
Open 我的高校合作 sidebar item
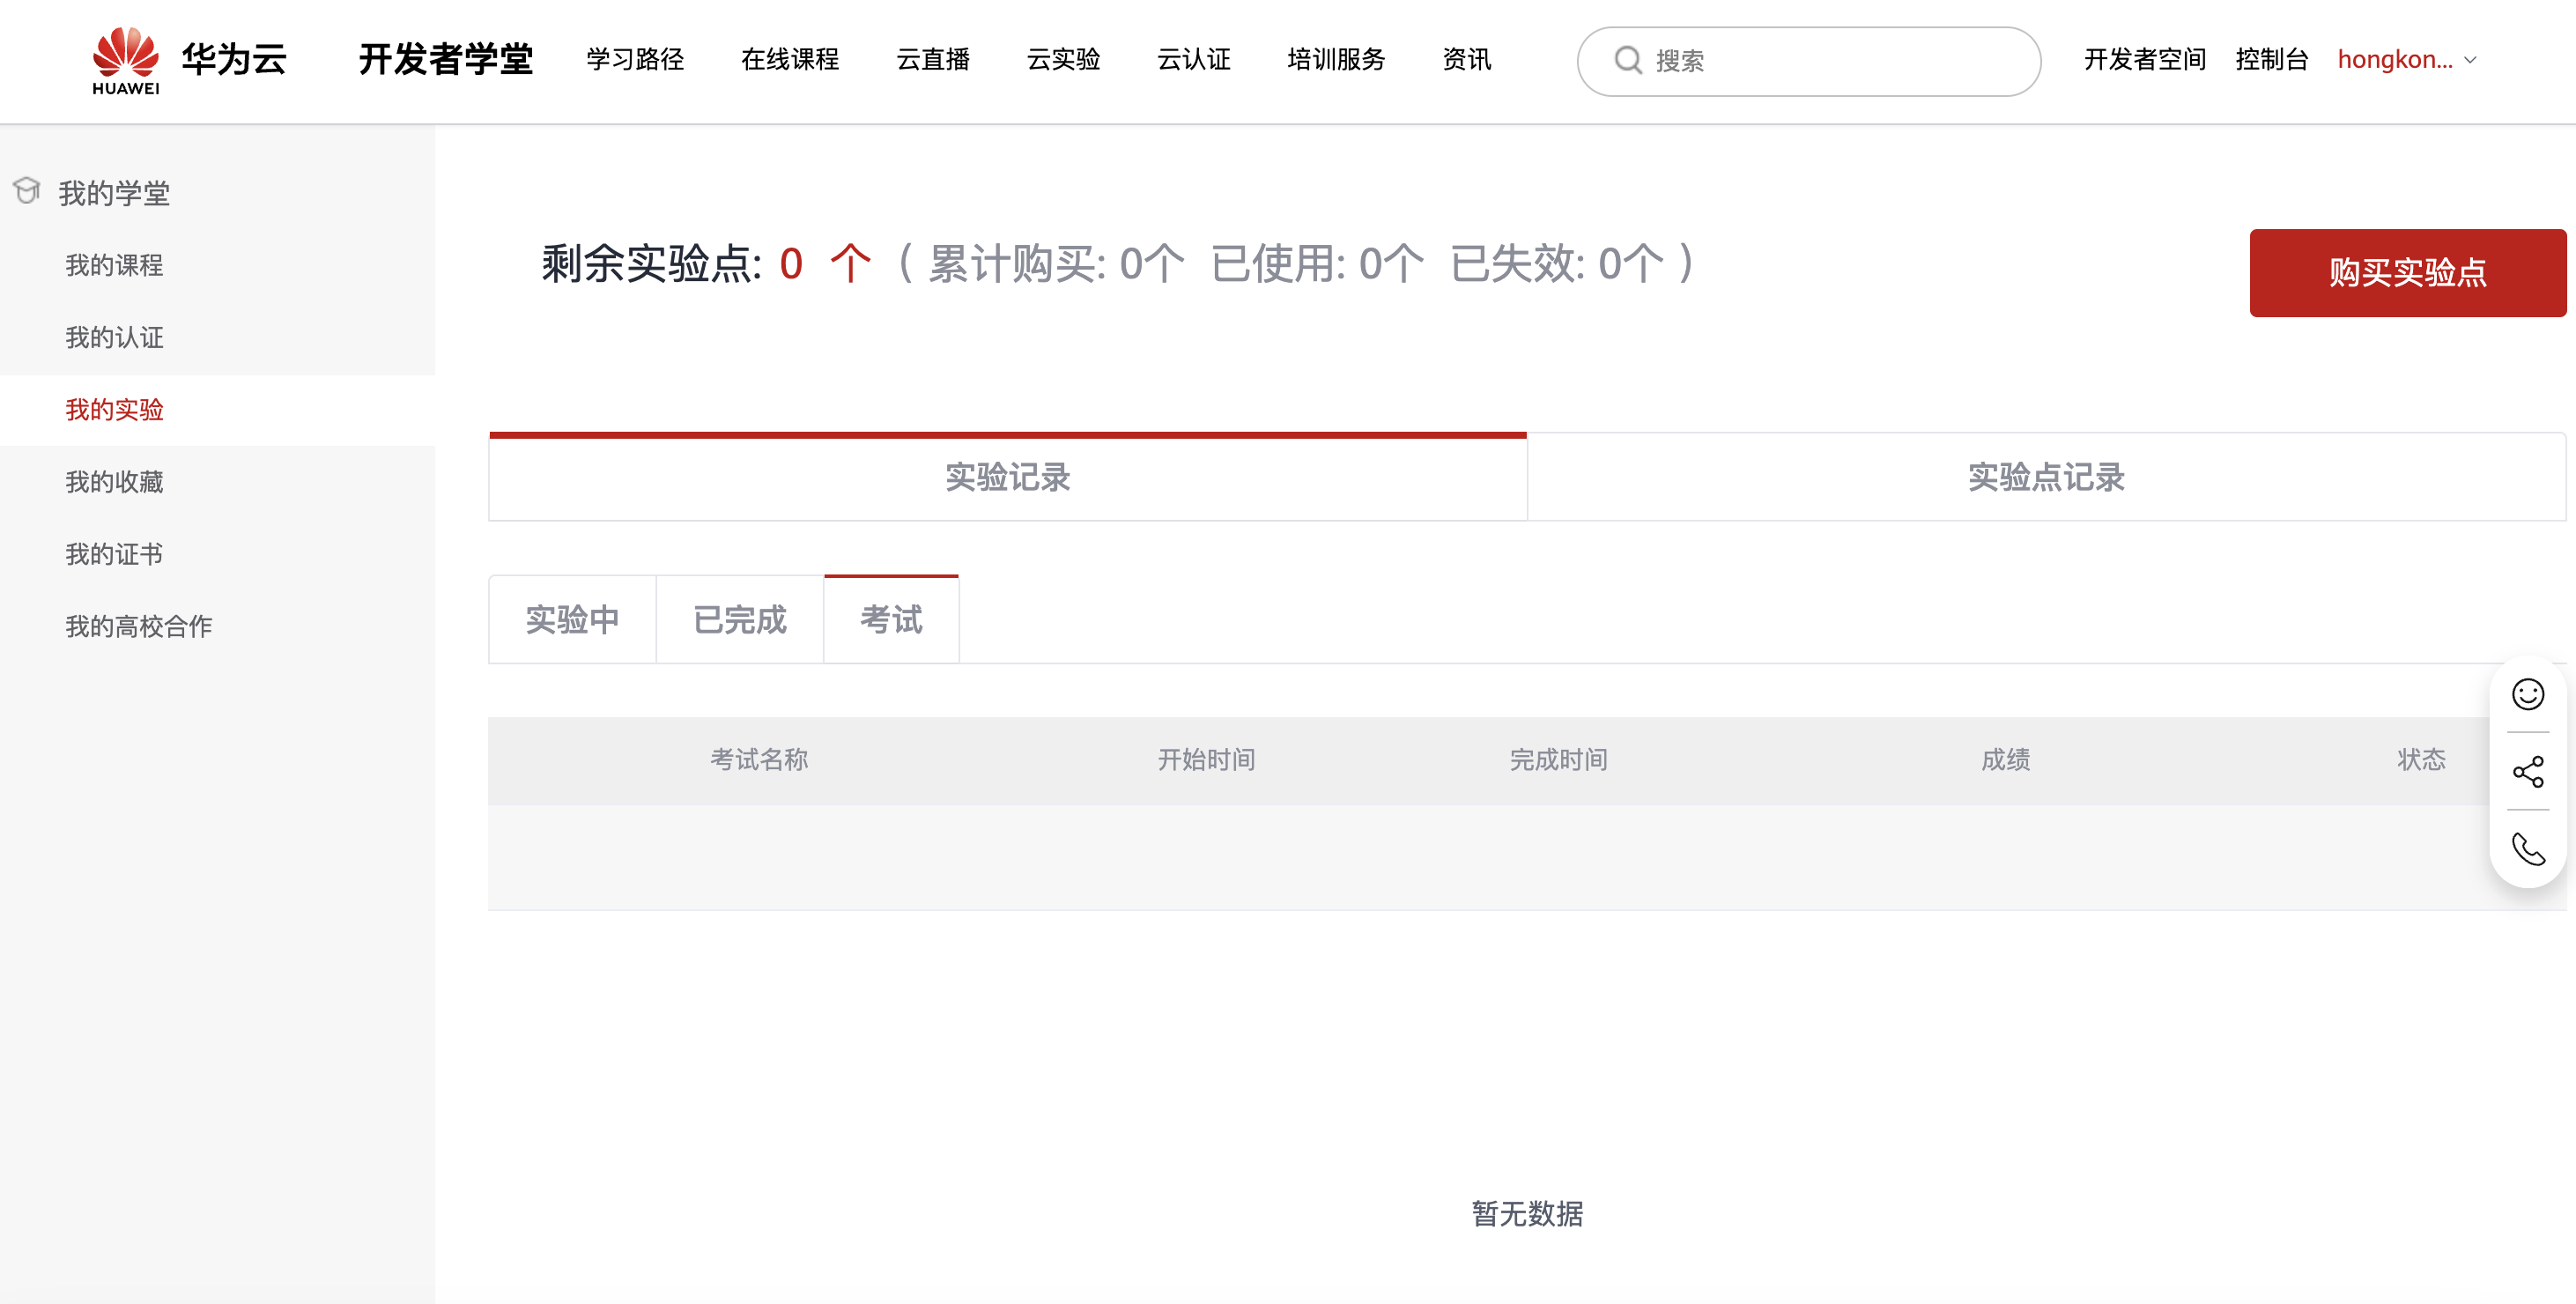tap(139, 626)
